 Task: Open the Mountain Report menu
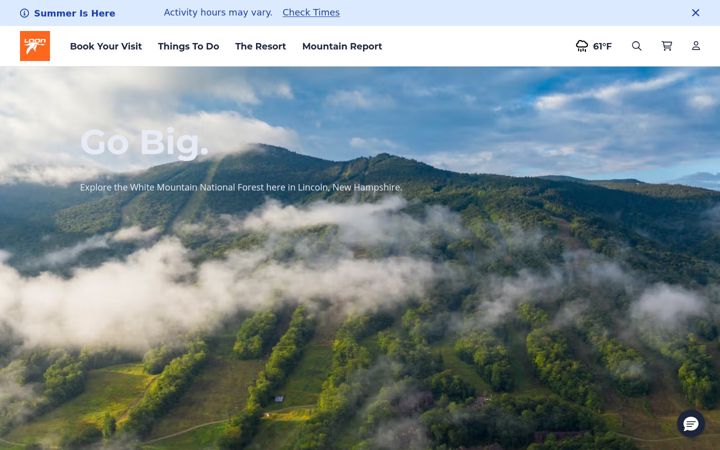pos(342,46)
